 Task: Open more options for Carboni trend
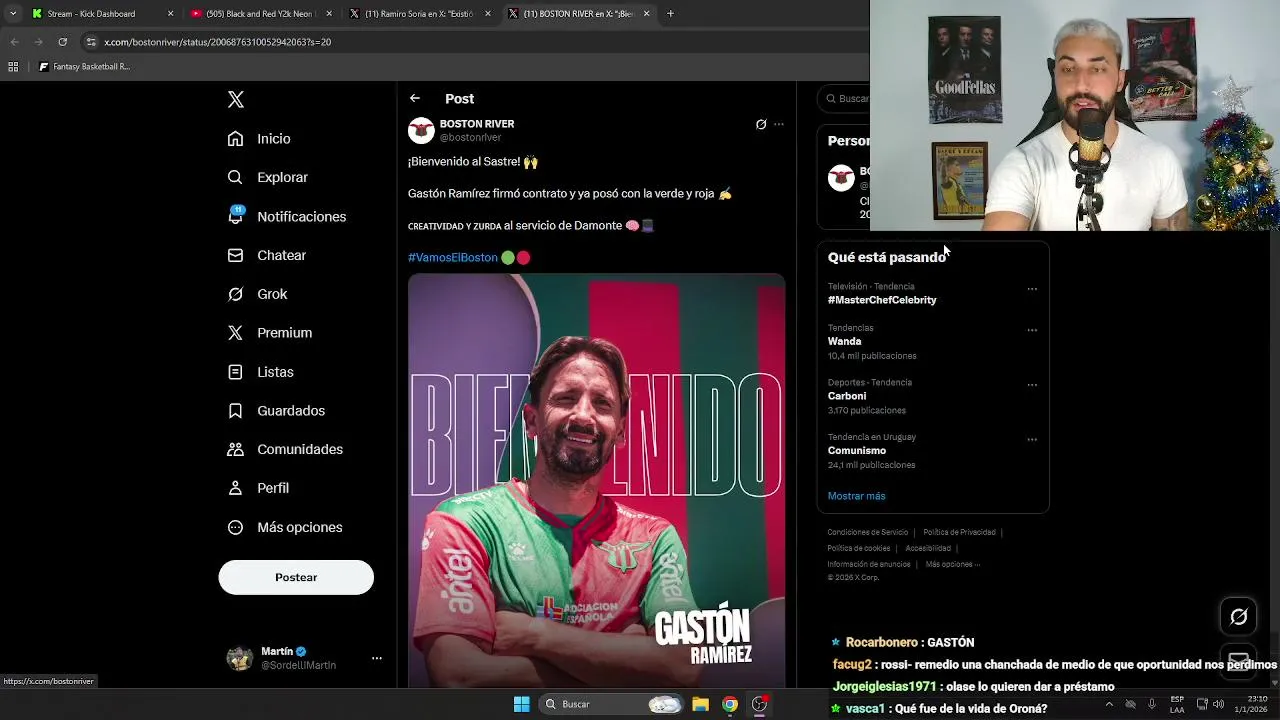(1032, 385)
